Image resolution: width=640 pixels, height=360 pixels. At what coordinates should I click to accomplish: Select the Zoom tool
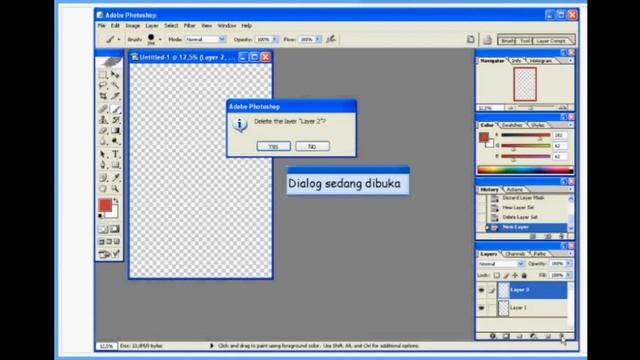point(116,189)
